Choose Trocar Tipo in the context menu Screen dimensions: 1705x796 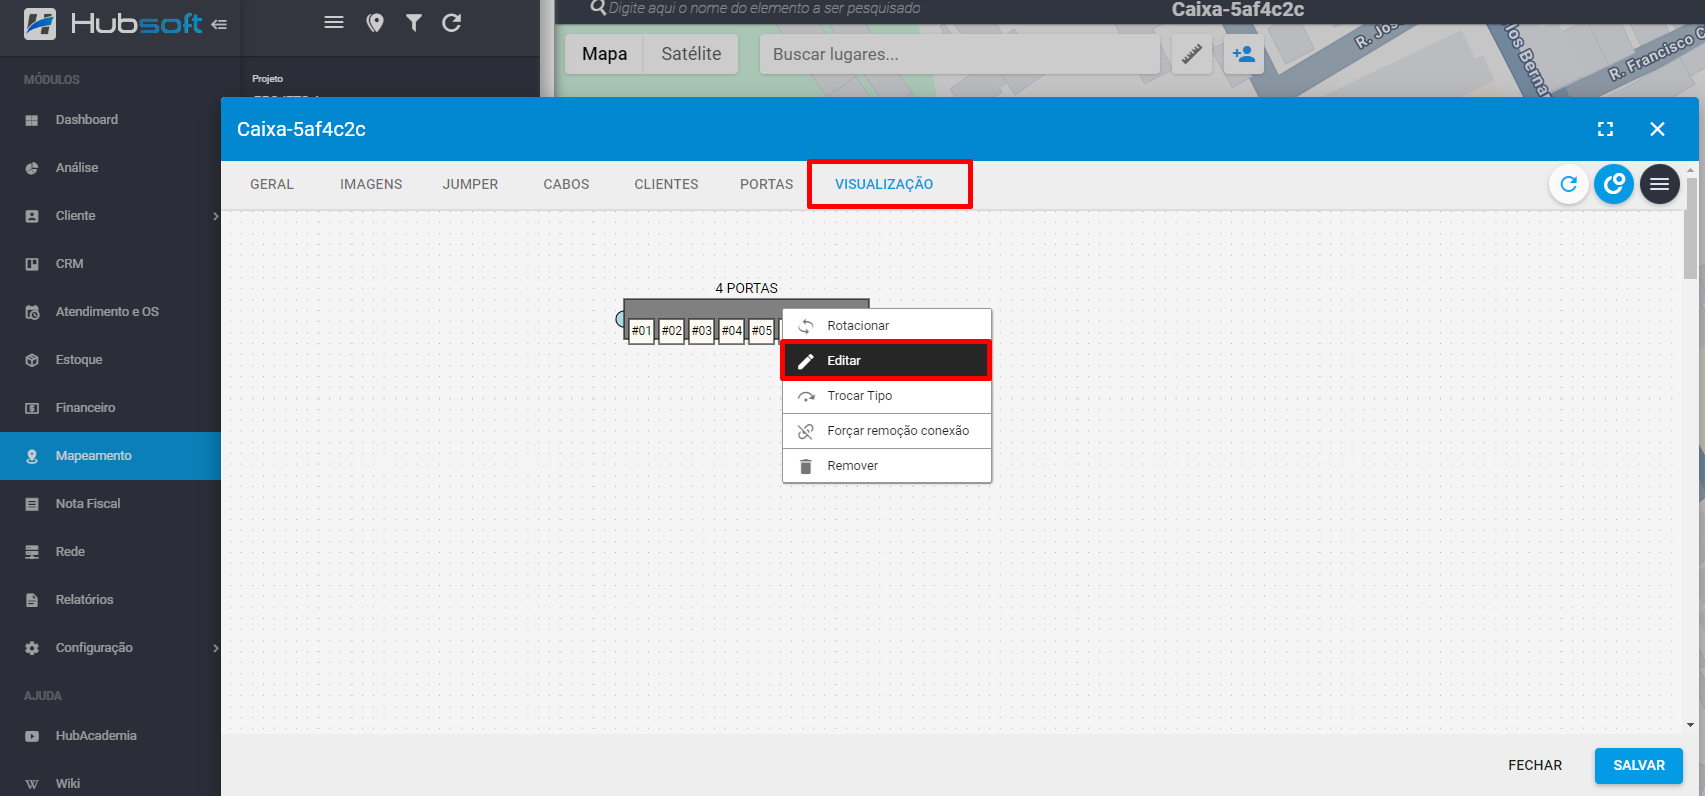pyautogui.click(x=887, y=396)
